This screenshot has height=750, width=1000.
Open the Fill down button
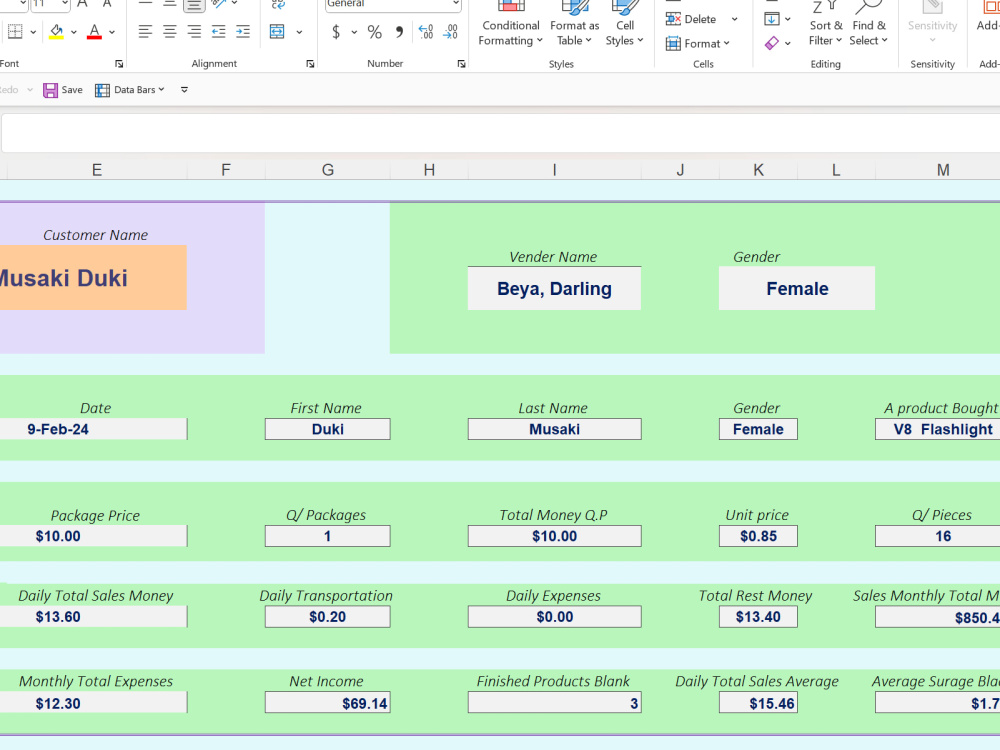772,19
